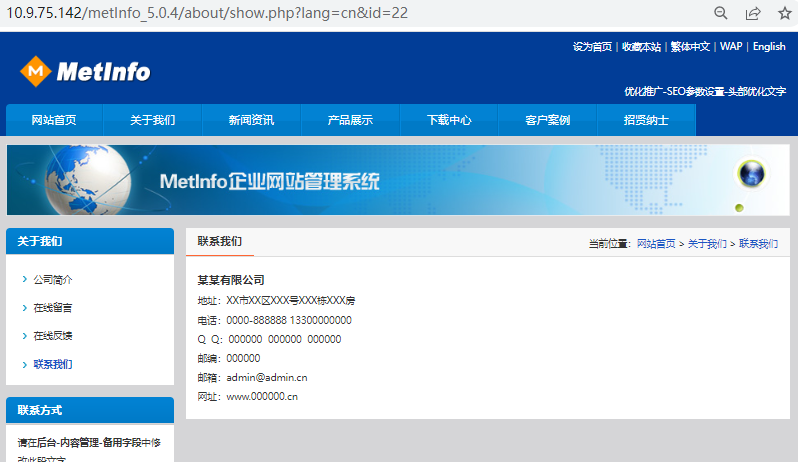Click the 当前位置 label
This screenshot has height=462, width=798.
pyautogui.click(x=610, y=244)
